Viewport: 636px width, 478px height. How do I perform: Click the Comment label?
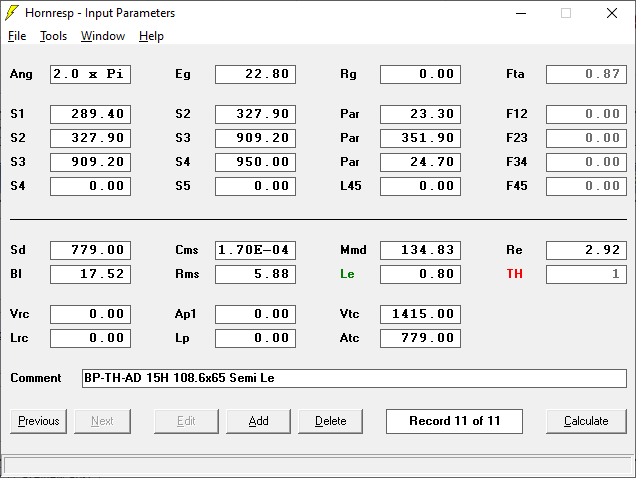[36, 378]
